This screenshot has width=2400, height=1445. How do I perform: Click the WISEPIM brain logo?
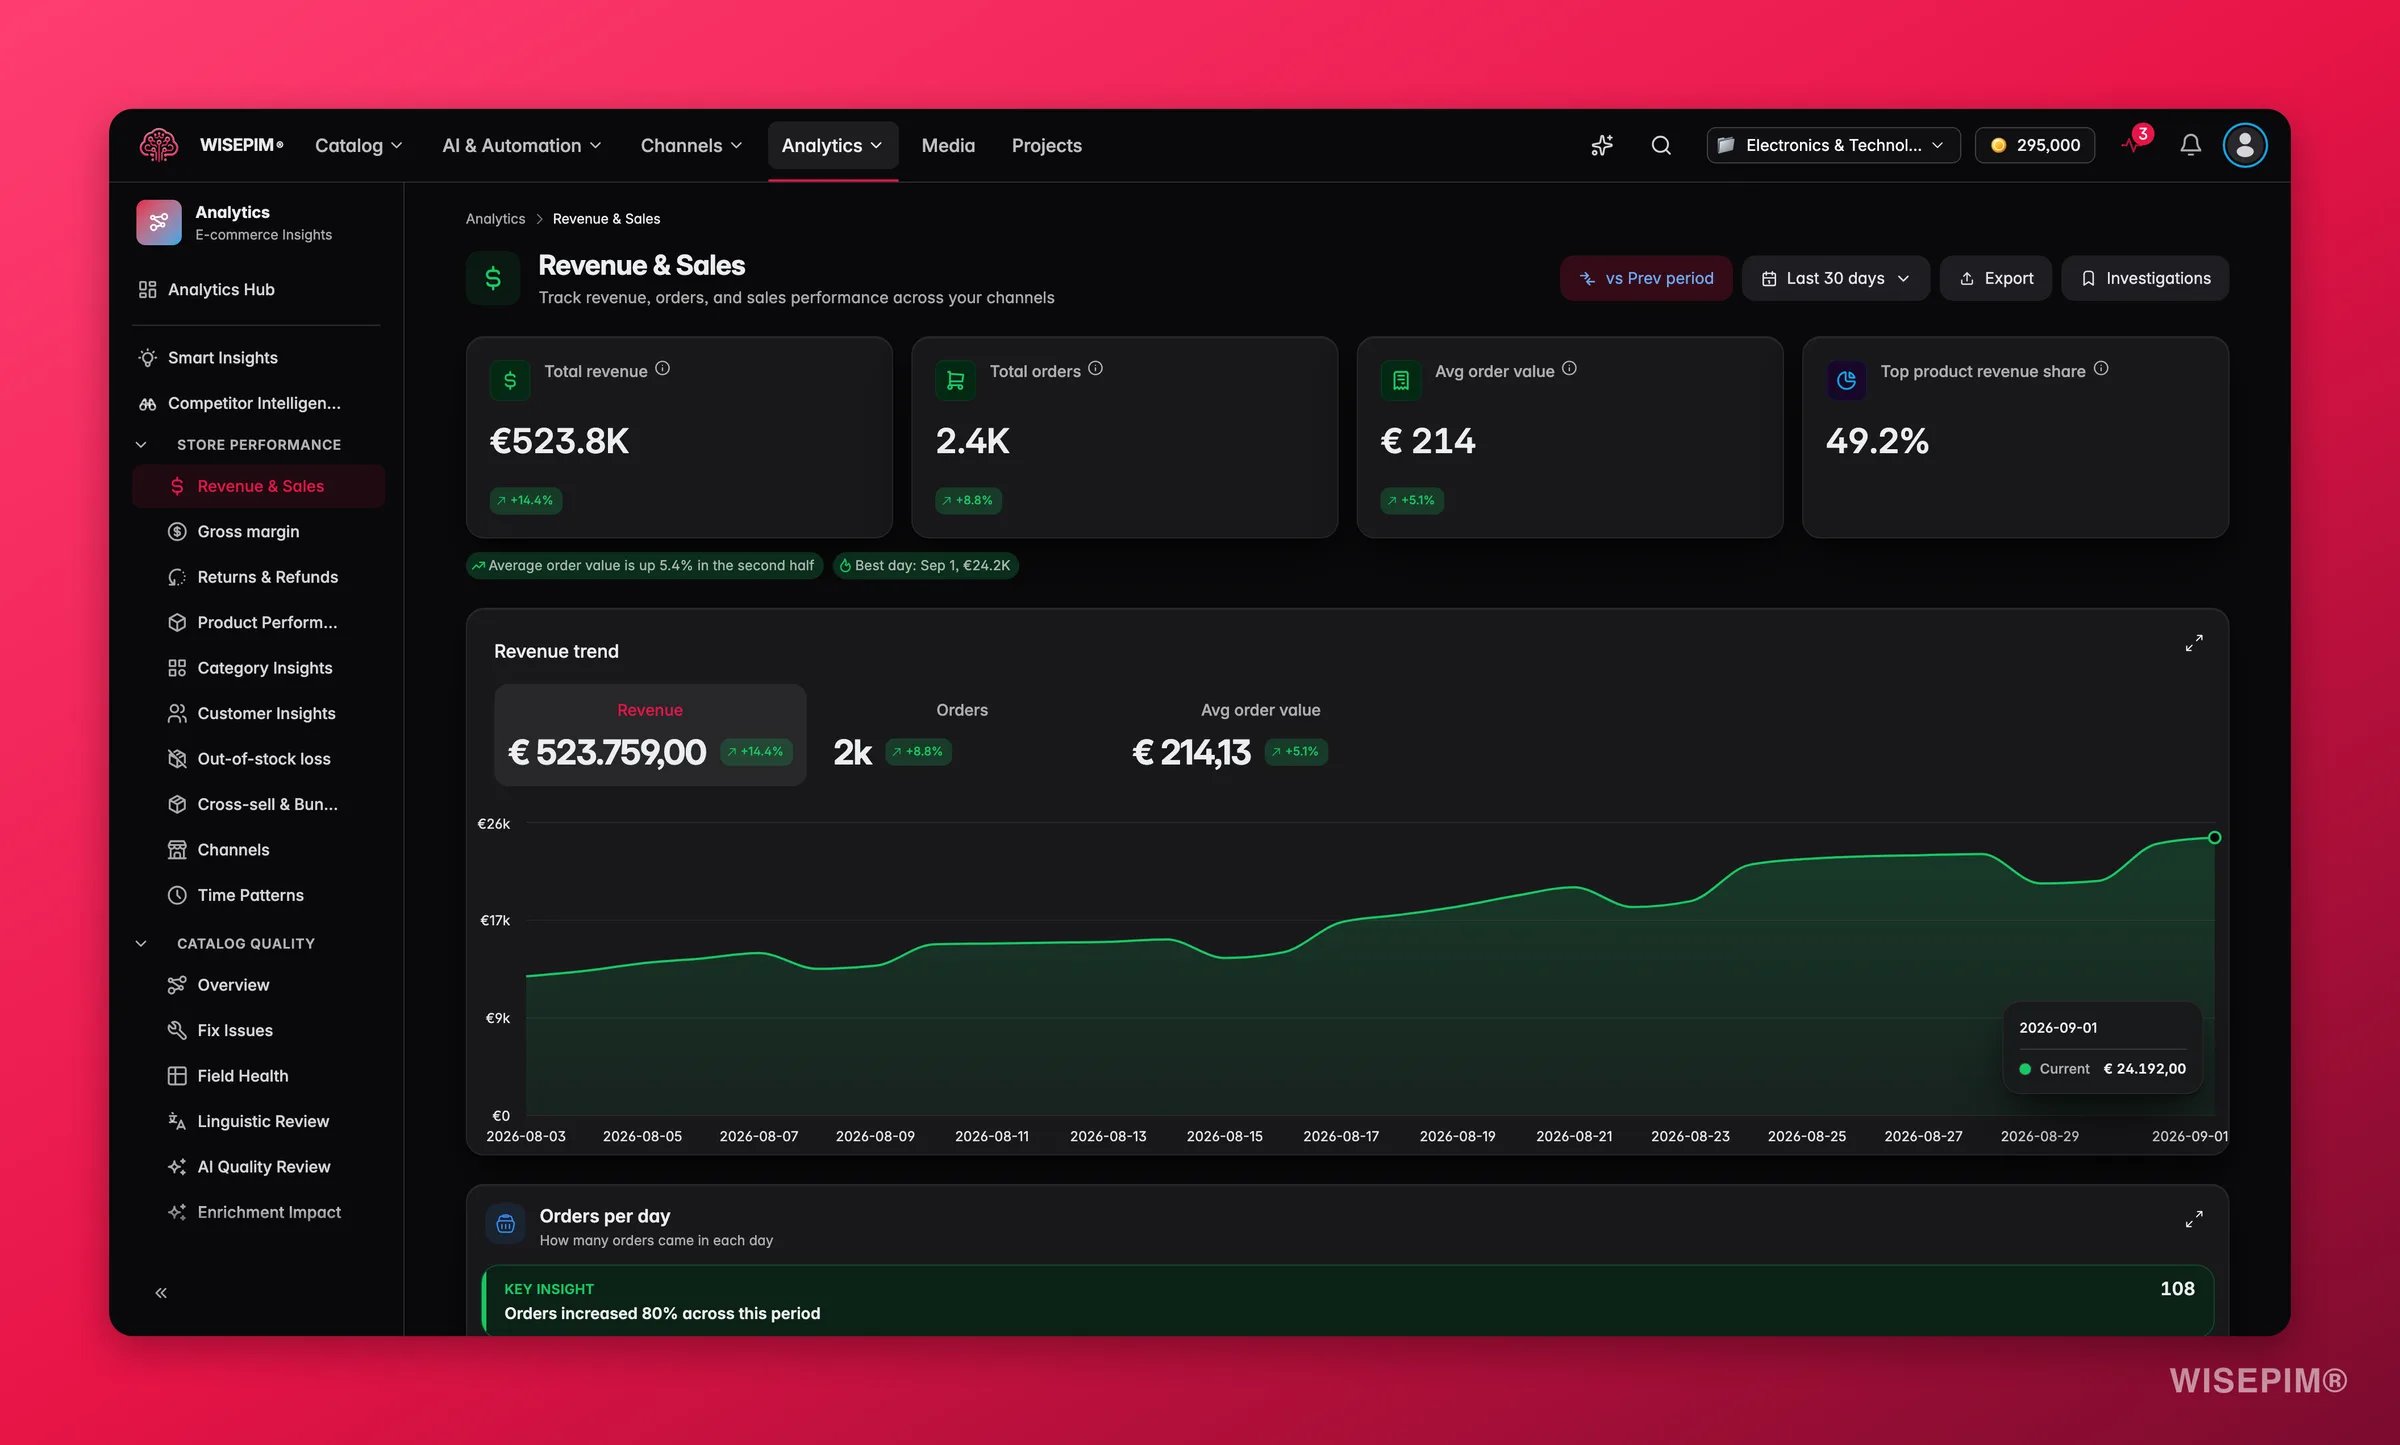[159, 146]
